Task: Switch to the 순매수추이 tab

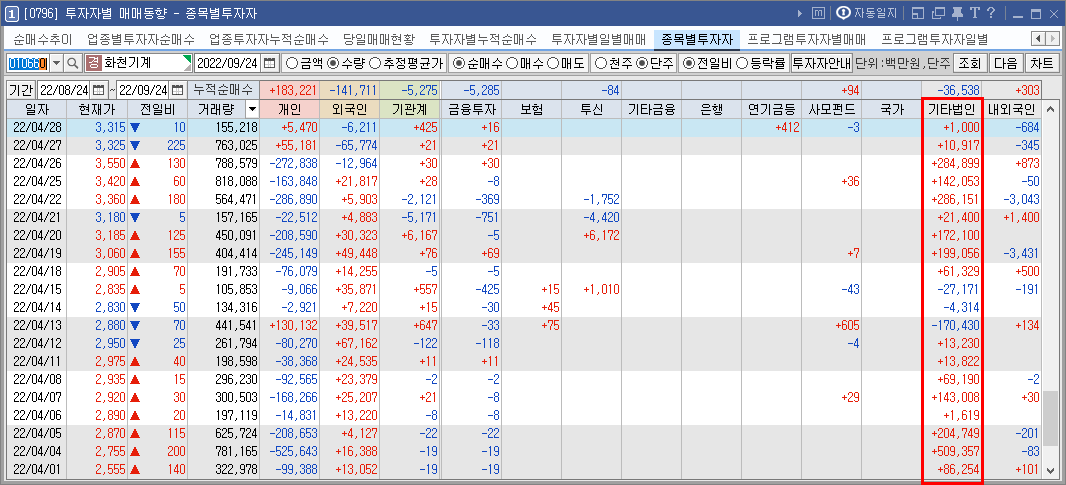Action: tap(43, 39)
